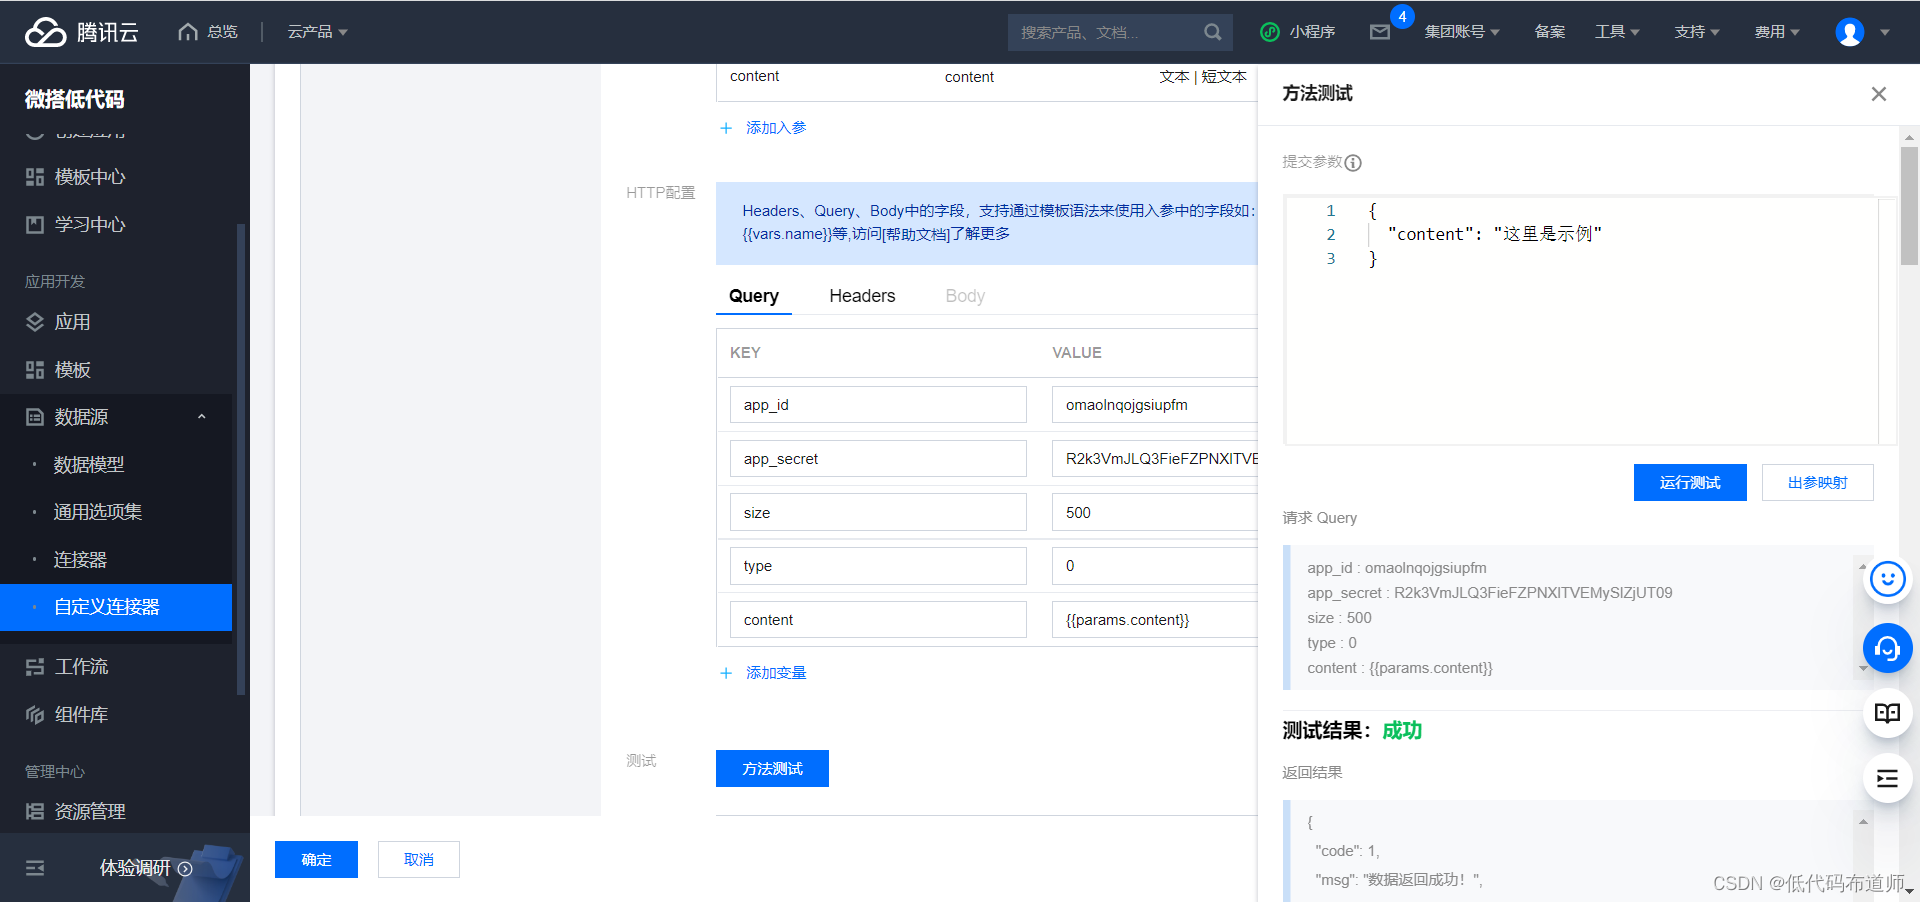This screenshot has width=1920, height=902.
Task: Click the 请求 Query box scrollbar
Action: tap(1863, 617)
